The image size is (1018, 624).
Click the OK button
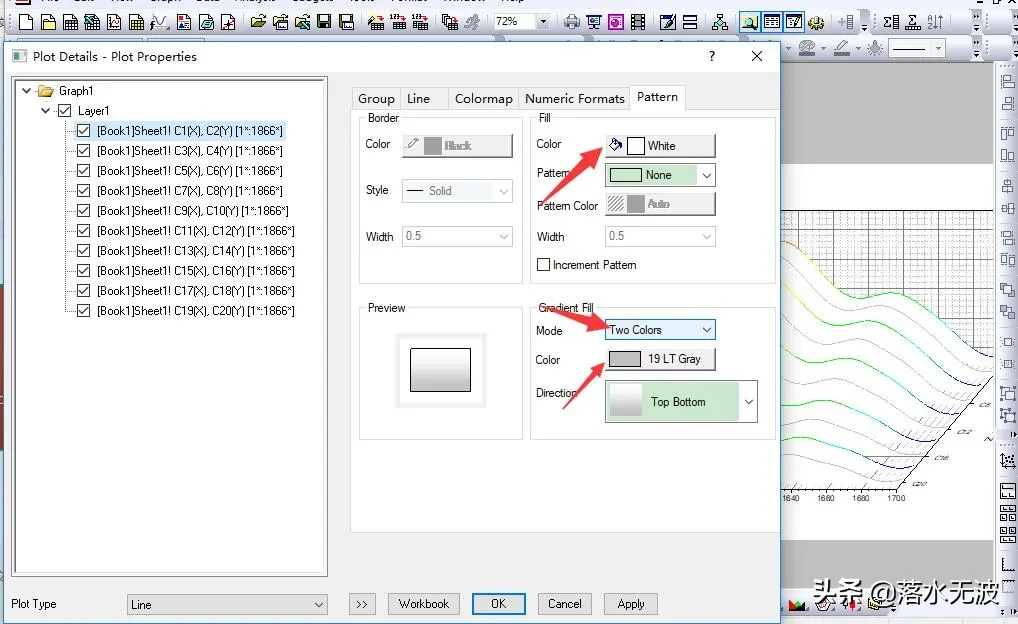[499, 604]
